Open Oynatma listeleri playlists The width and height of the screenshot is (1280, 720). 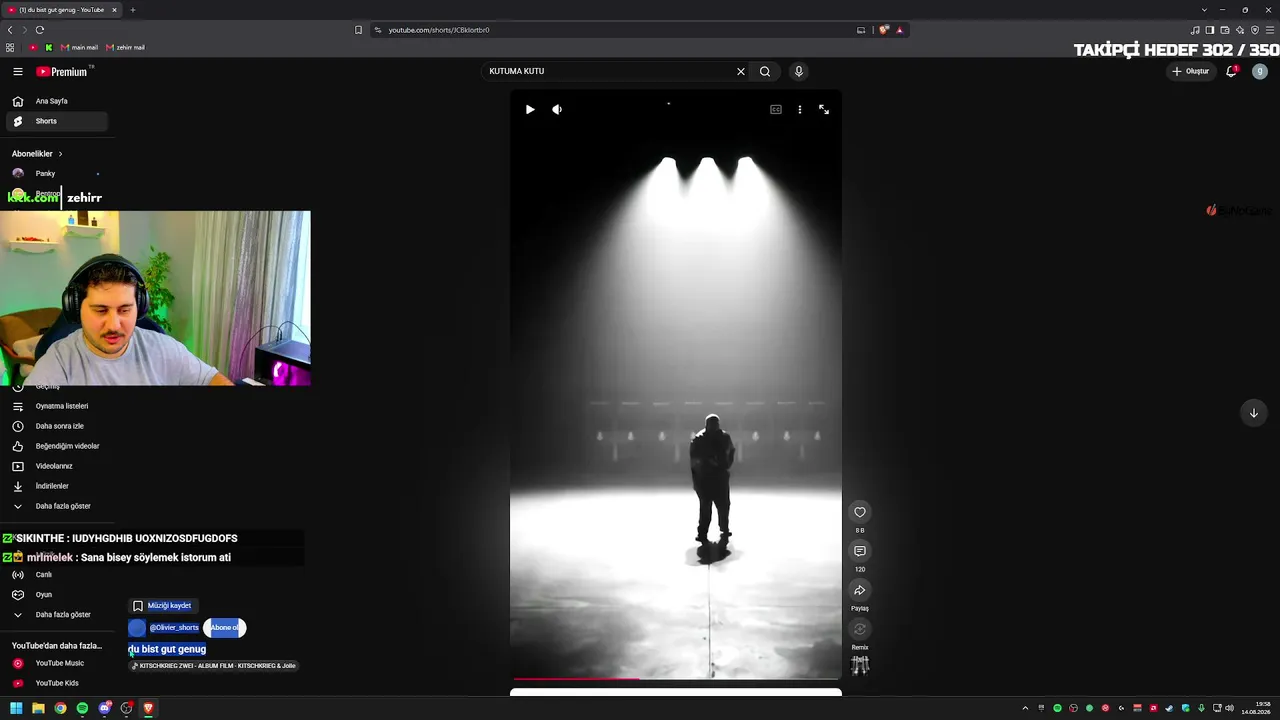click(56, 406)
